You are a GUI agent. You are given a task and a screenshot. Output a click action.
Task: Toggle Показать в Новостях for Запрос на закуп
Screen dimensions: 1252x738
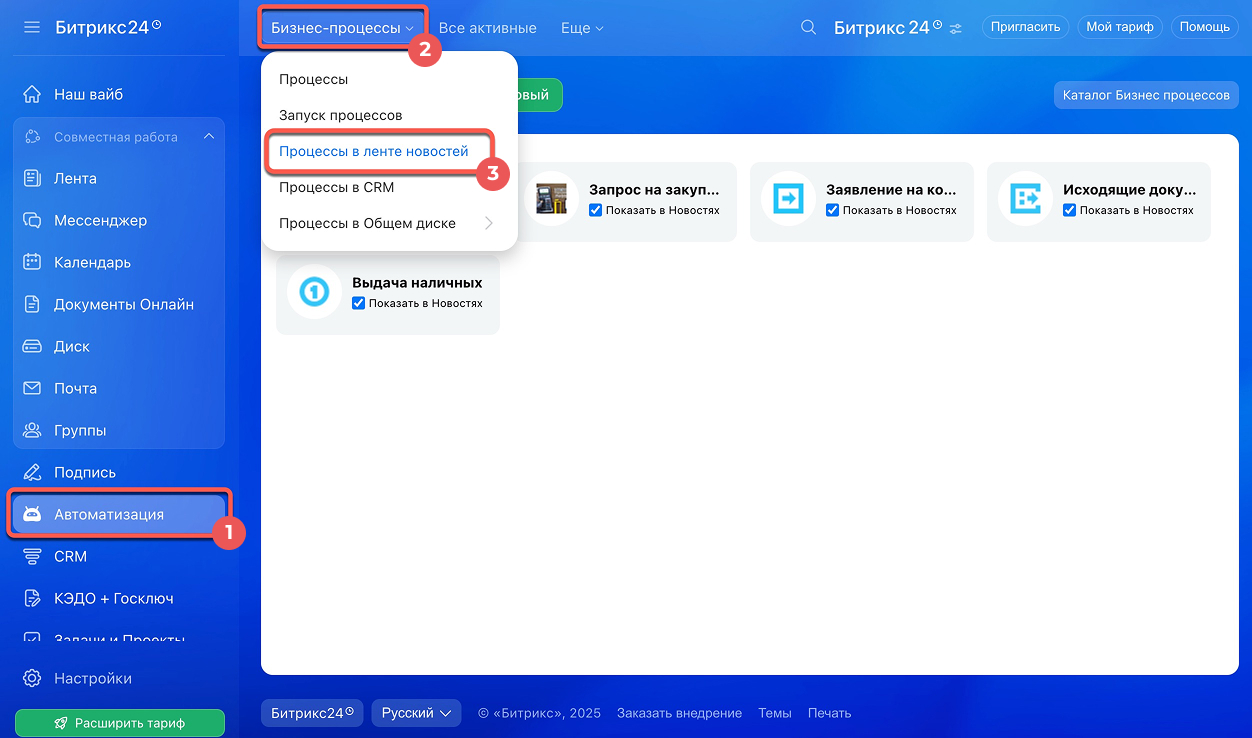596,210
